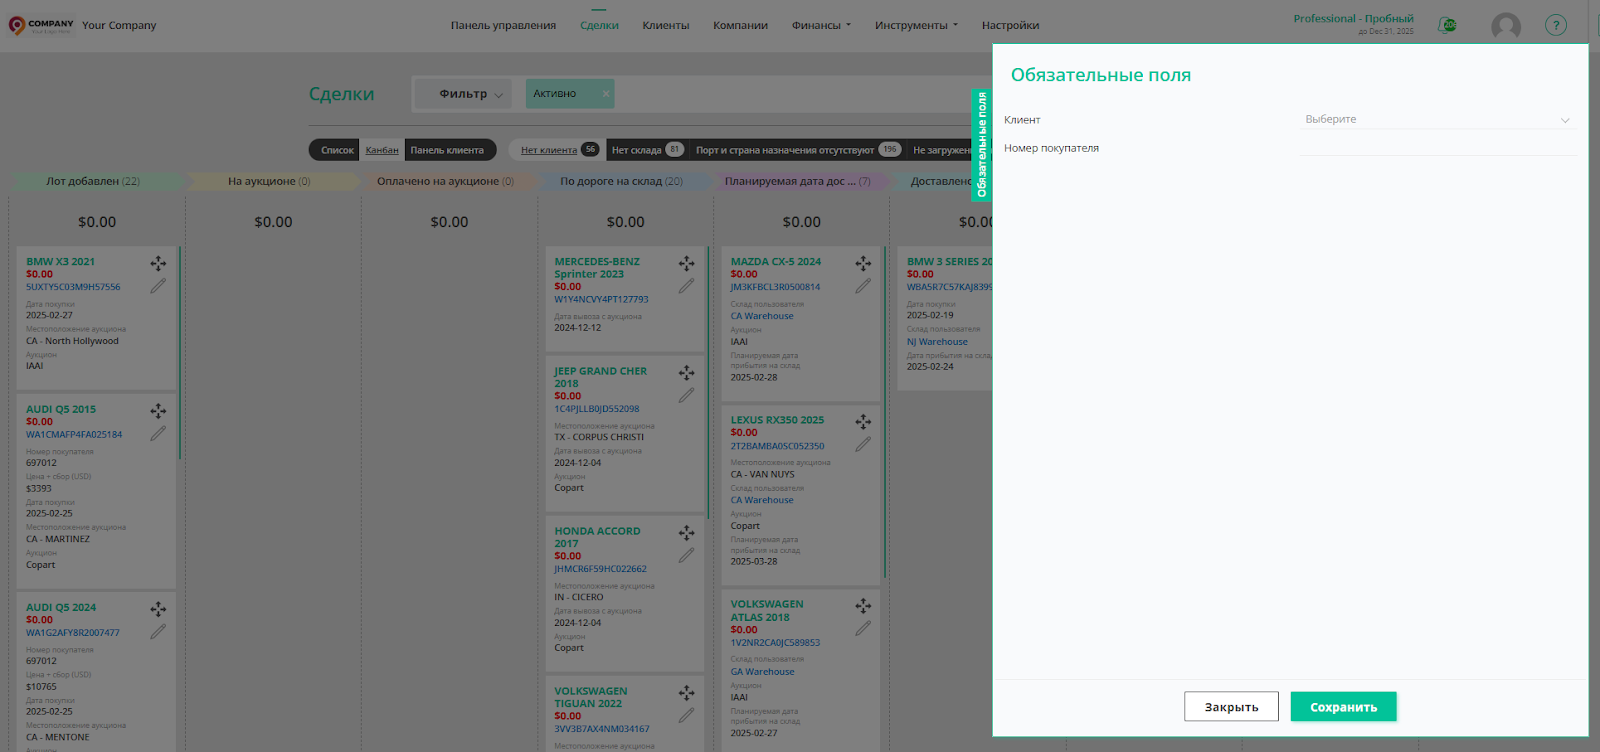Click move icon on MAZDA CX-5 2024 card

point(863,264)
